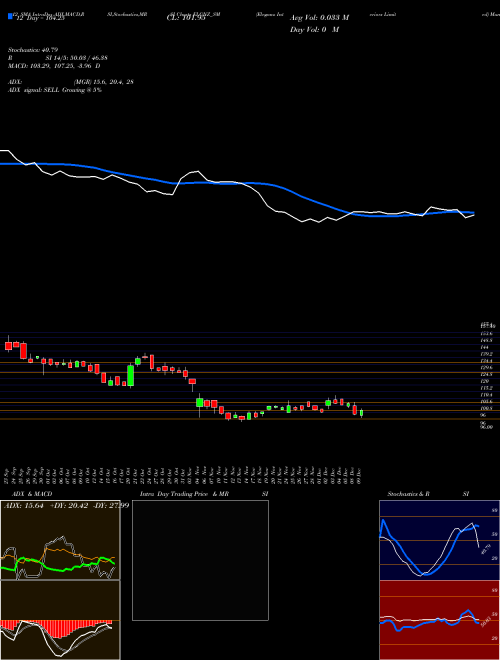The image size is (500, 660).
Task: Open the blue Stochastics chart panel
Action: 439,540
